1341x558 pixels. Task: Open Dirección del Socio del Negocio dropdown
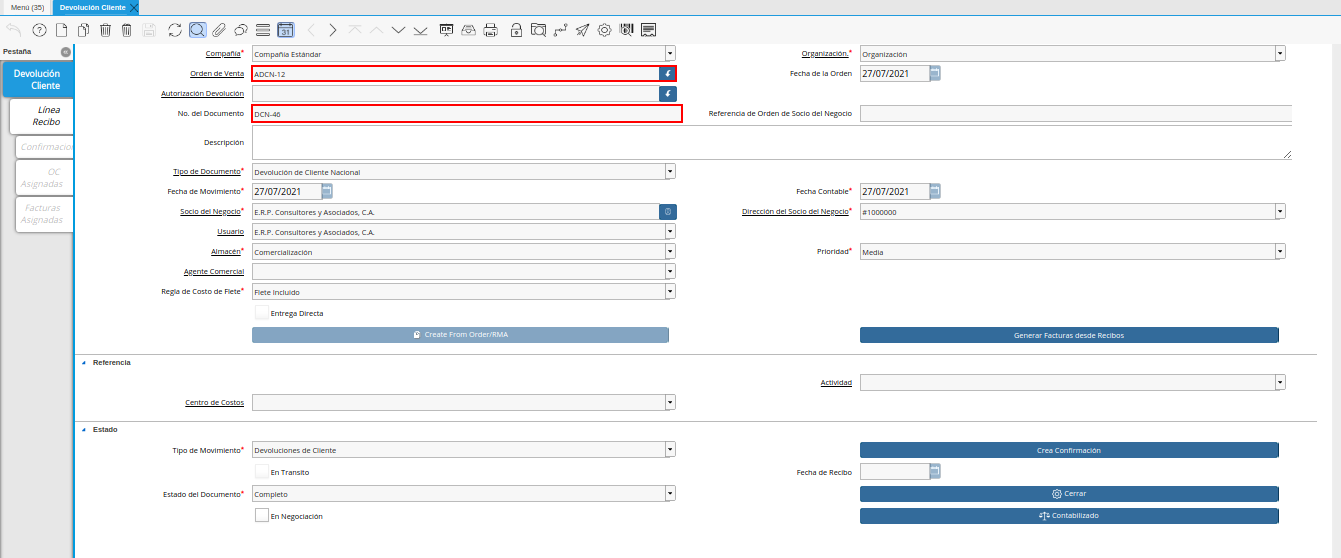[x=1280, y=212]
